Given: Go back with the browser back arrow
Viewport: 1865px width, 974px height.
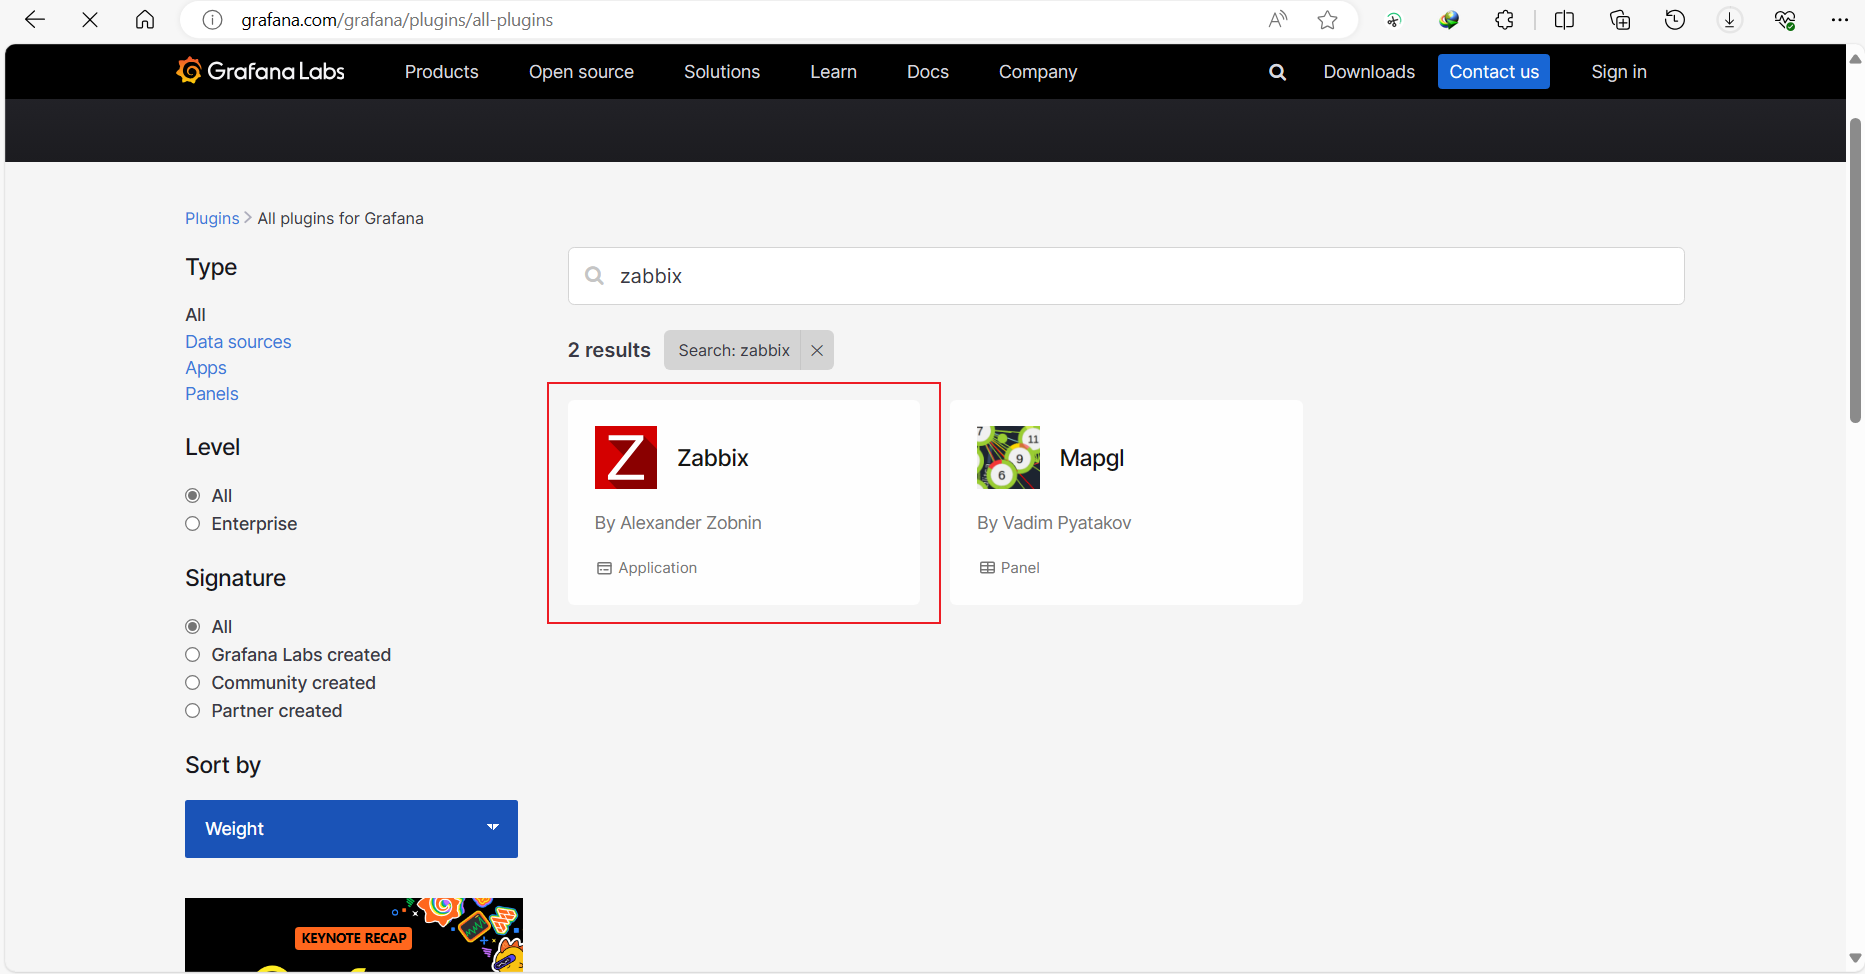Looking at the screenshot, I should [35, 20].
